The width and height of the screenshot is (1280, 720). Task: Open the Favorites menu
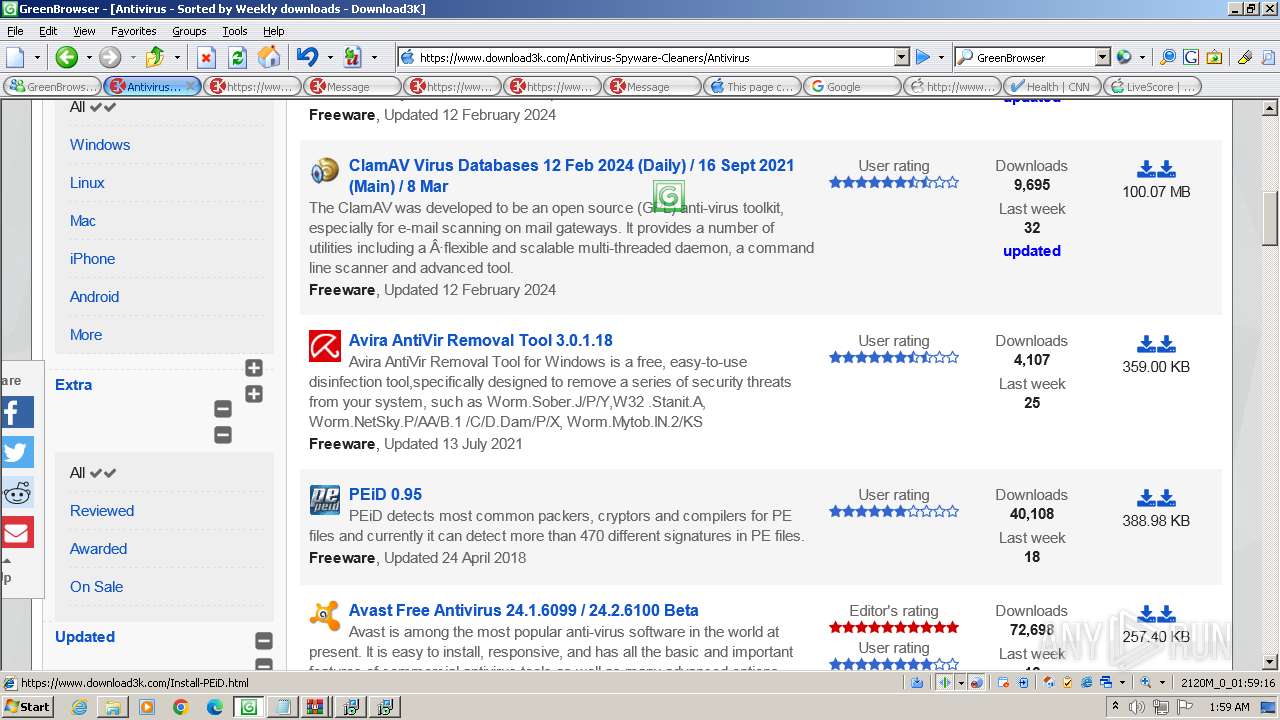(x=133, y=31)
